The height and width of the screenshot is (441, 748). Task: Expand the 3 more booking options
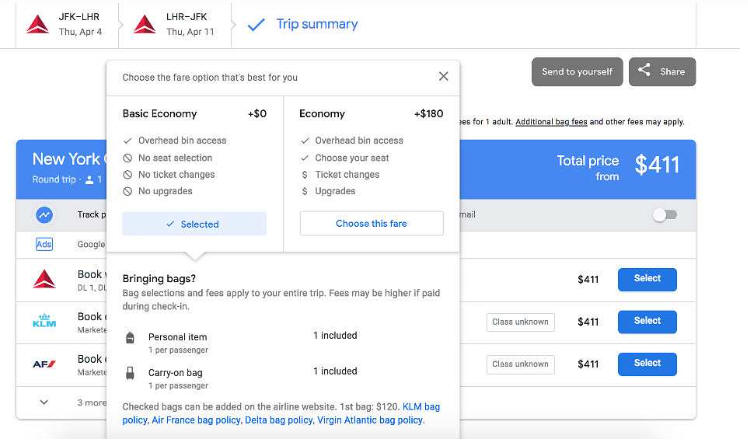click(x=44, y=402)
